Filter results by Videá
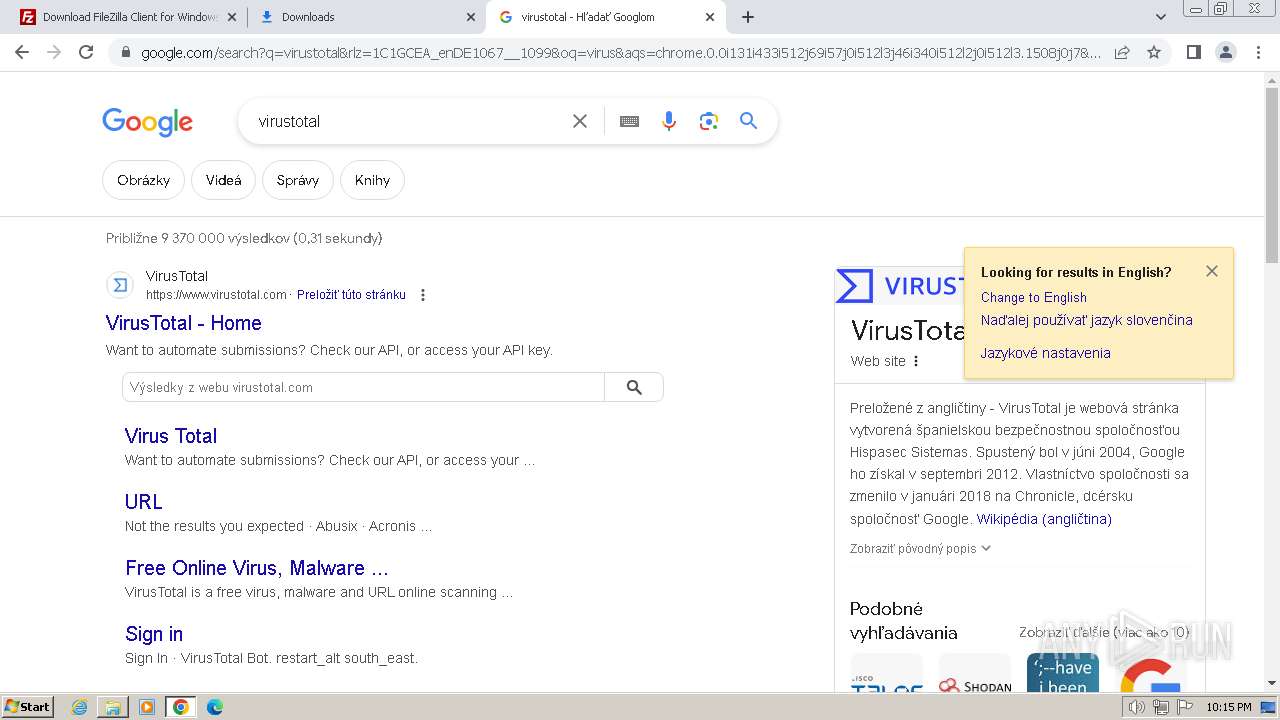 [223, 180]
